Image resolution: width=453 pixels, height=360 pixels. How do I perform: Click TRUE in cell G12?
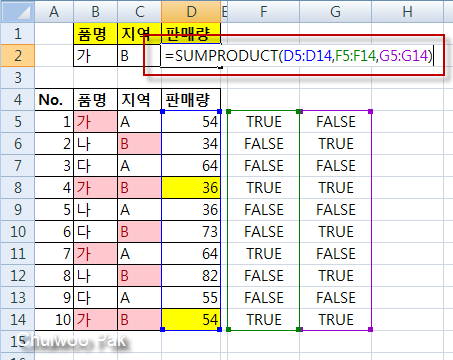[336, 276]
